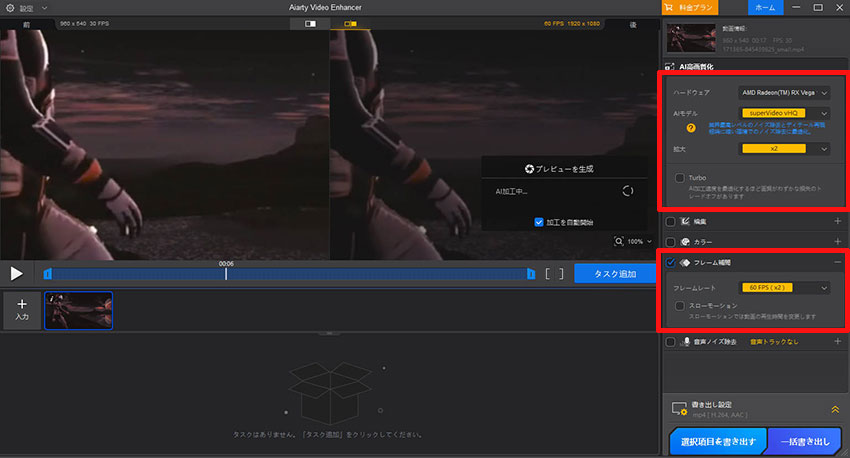Click the video info thumbnail in right panel
This screenshot has height=458, width=850.
pos(691,38)
